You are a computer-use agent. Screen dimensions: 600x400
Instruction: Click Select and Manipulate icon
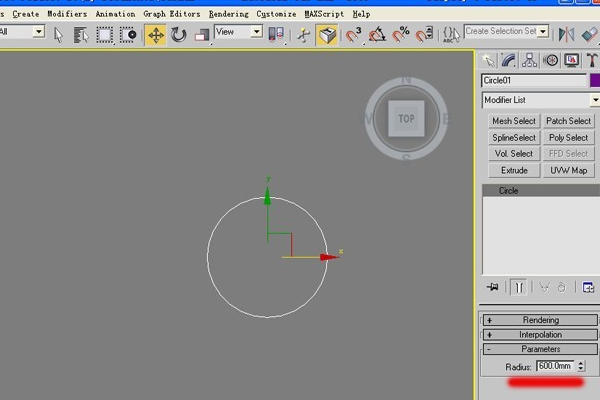(x=303, y=35)
